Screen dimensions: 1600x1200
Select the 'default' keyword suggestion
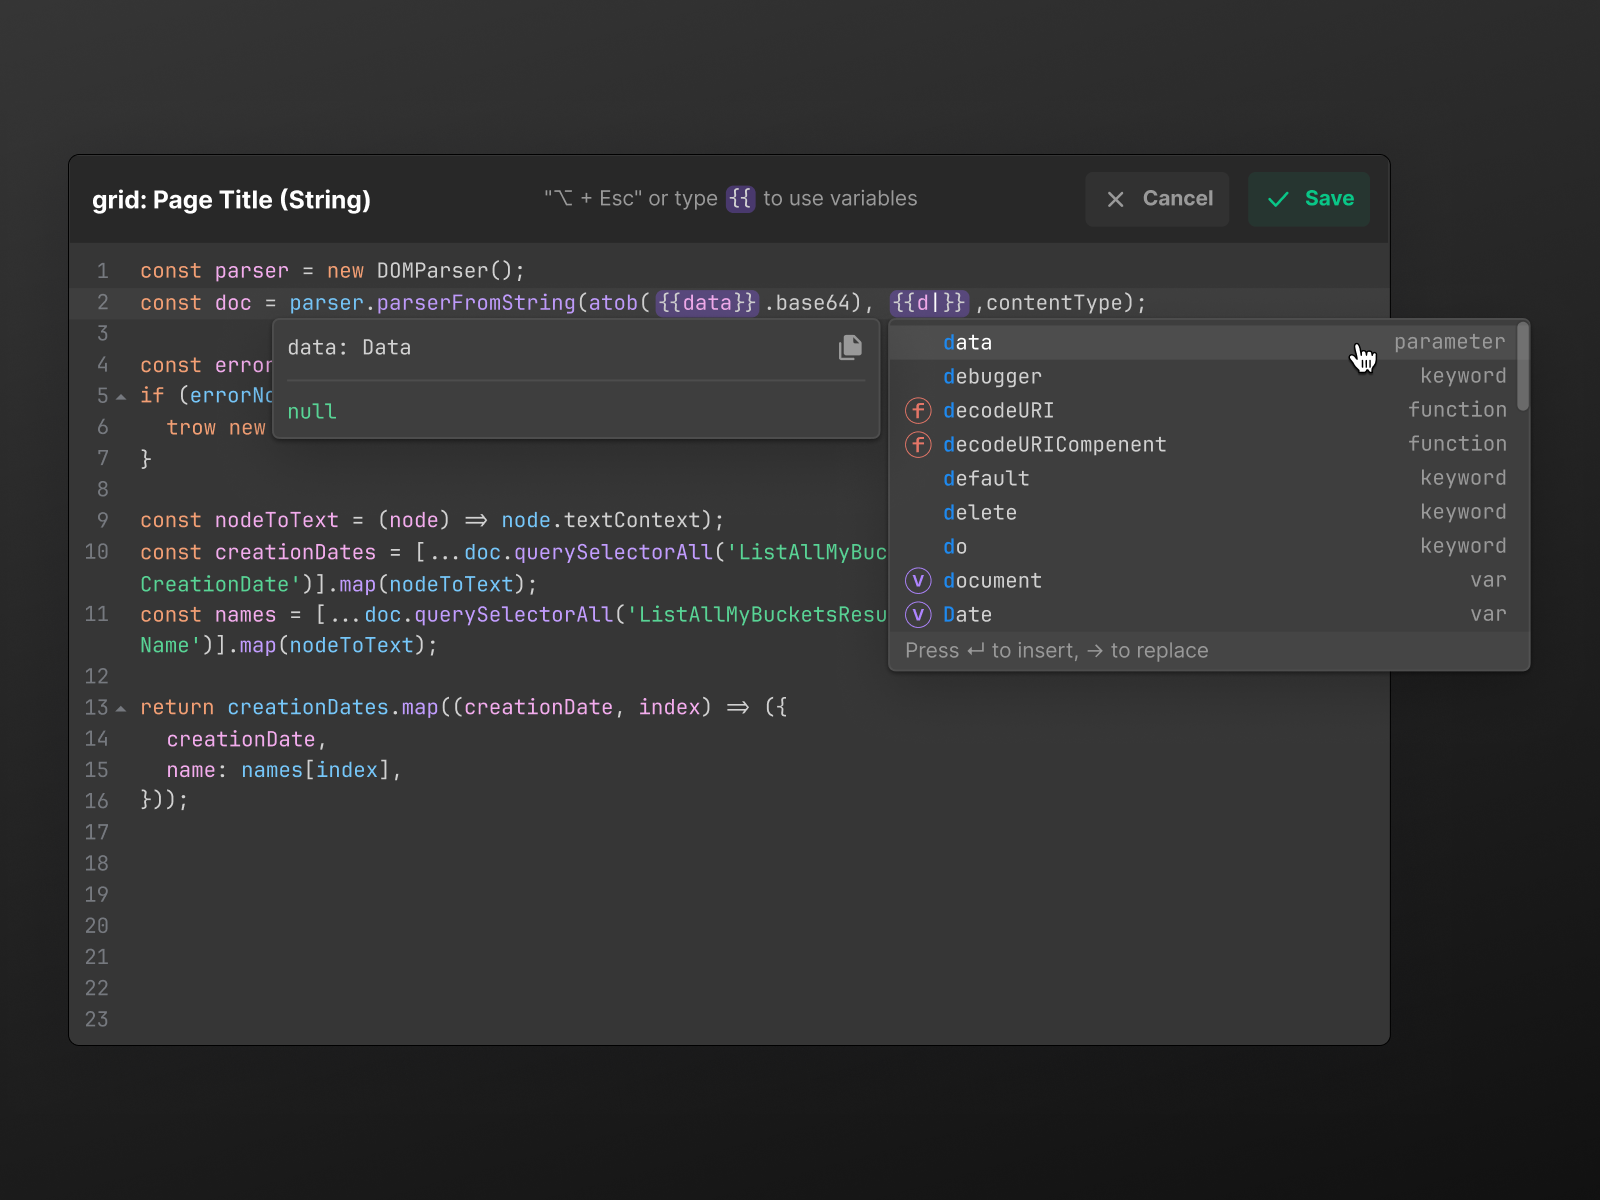(x=1203, y=479)
